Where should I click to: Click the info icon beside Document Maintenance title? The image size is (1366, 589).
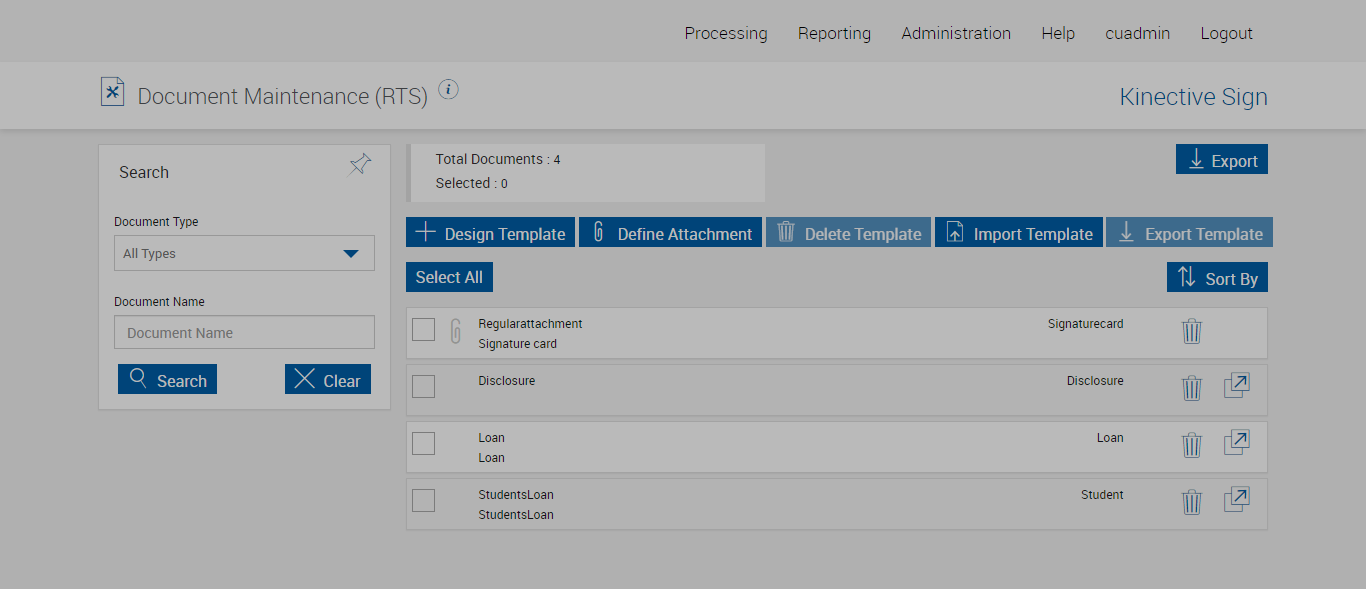[x=449, y=90]
